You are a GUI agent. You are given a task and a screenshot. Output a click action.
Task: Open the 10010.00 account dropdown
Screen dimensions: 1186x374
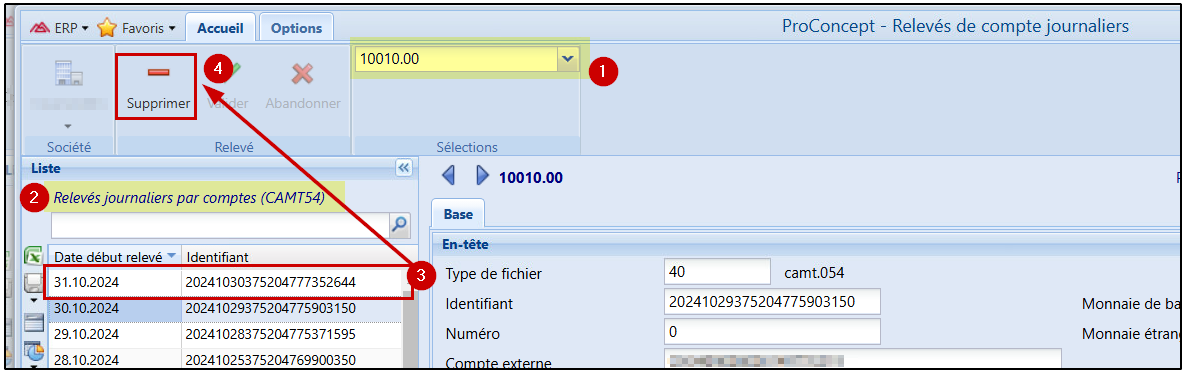(x=567, y=58)
